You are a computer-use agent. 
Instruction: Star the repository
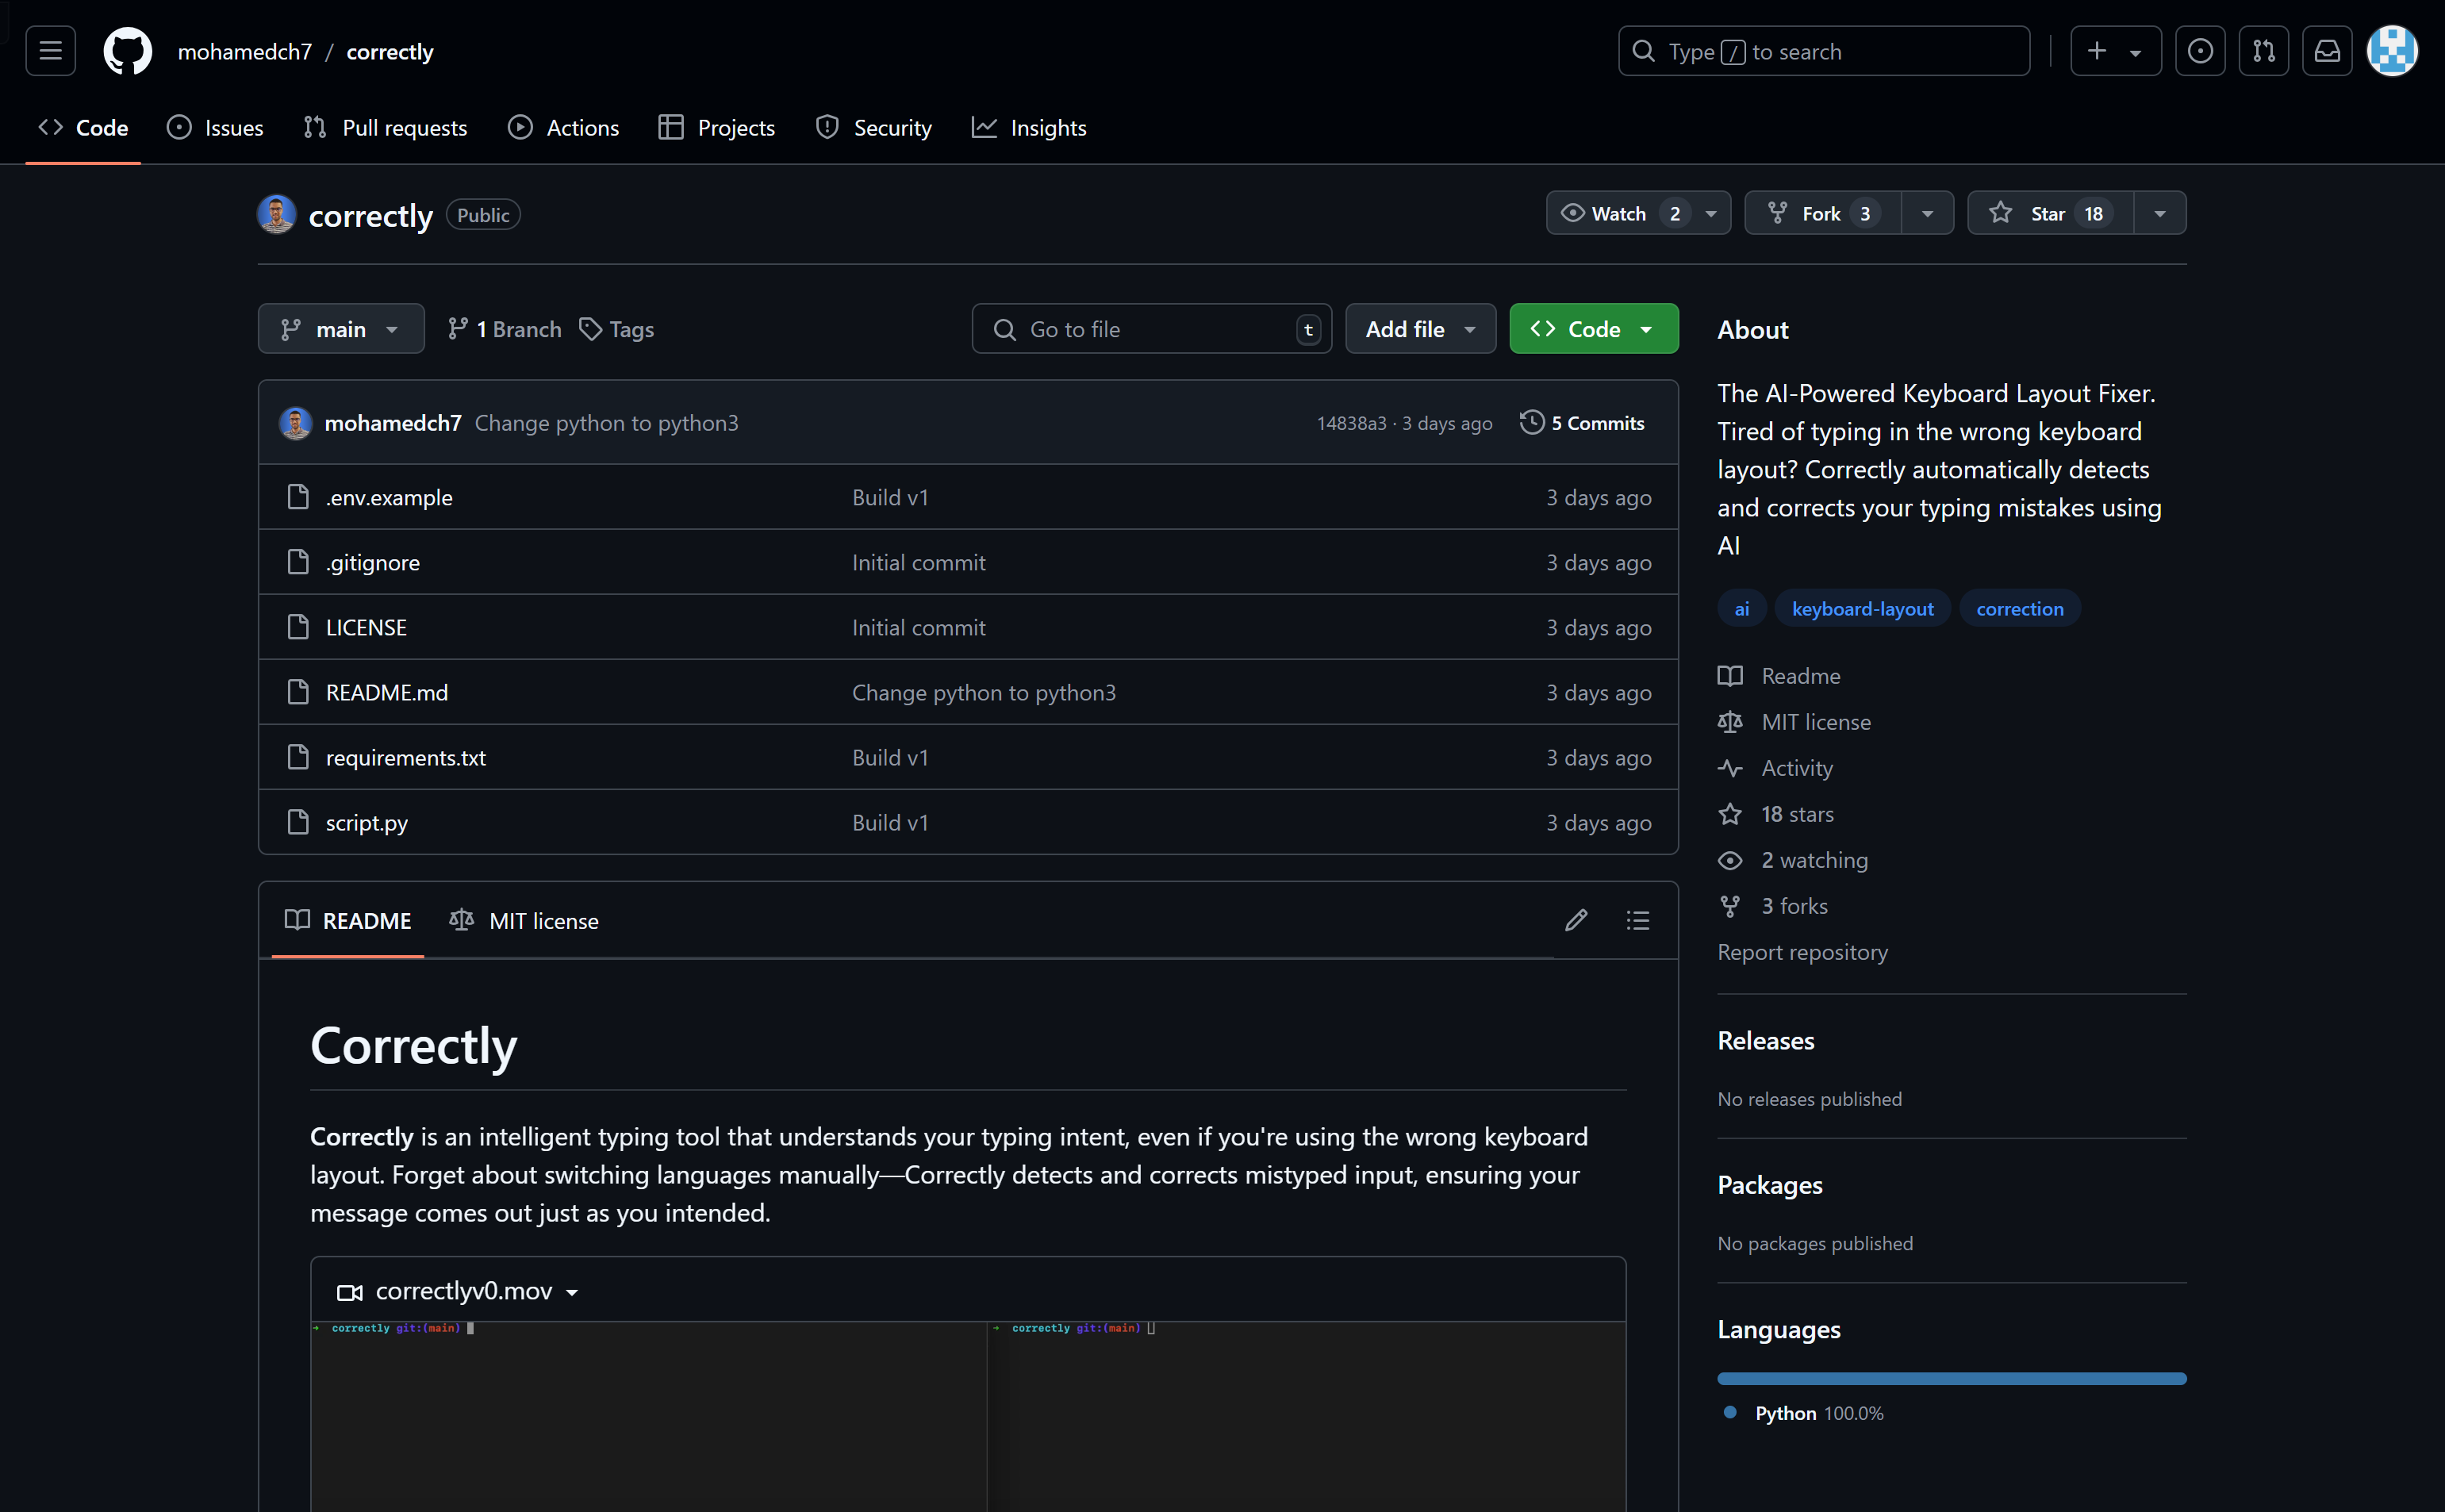click(x=2050, y=213)
